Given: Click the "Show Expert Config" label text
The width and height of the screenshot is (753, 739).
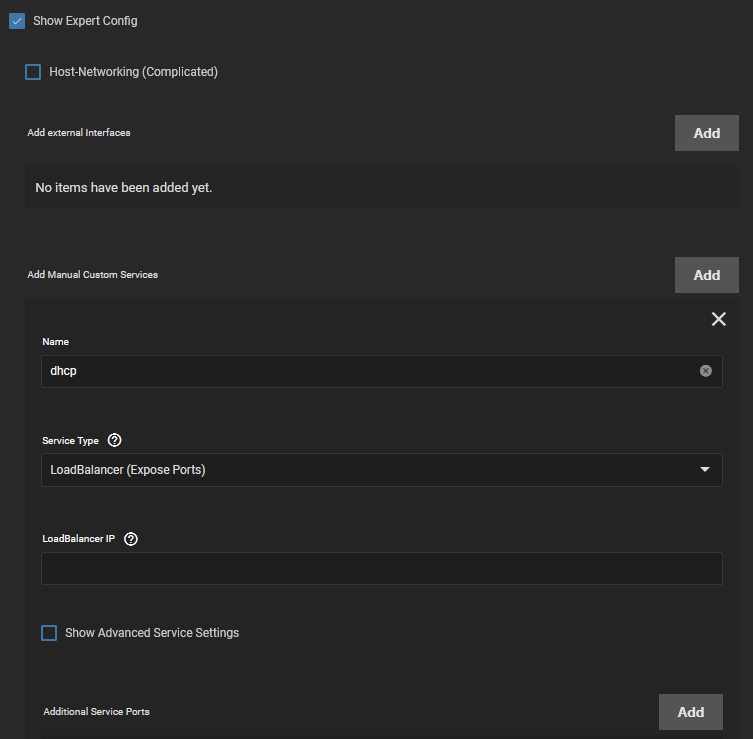Looking at the screenshot, I should tap(85, 21).
